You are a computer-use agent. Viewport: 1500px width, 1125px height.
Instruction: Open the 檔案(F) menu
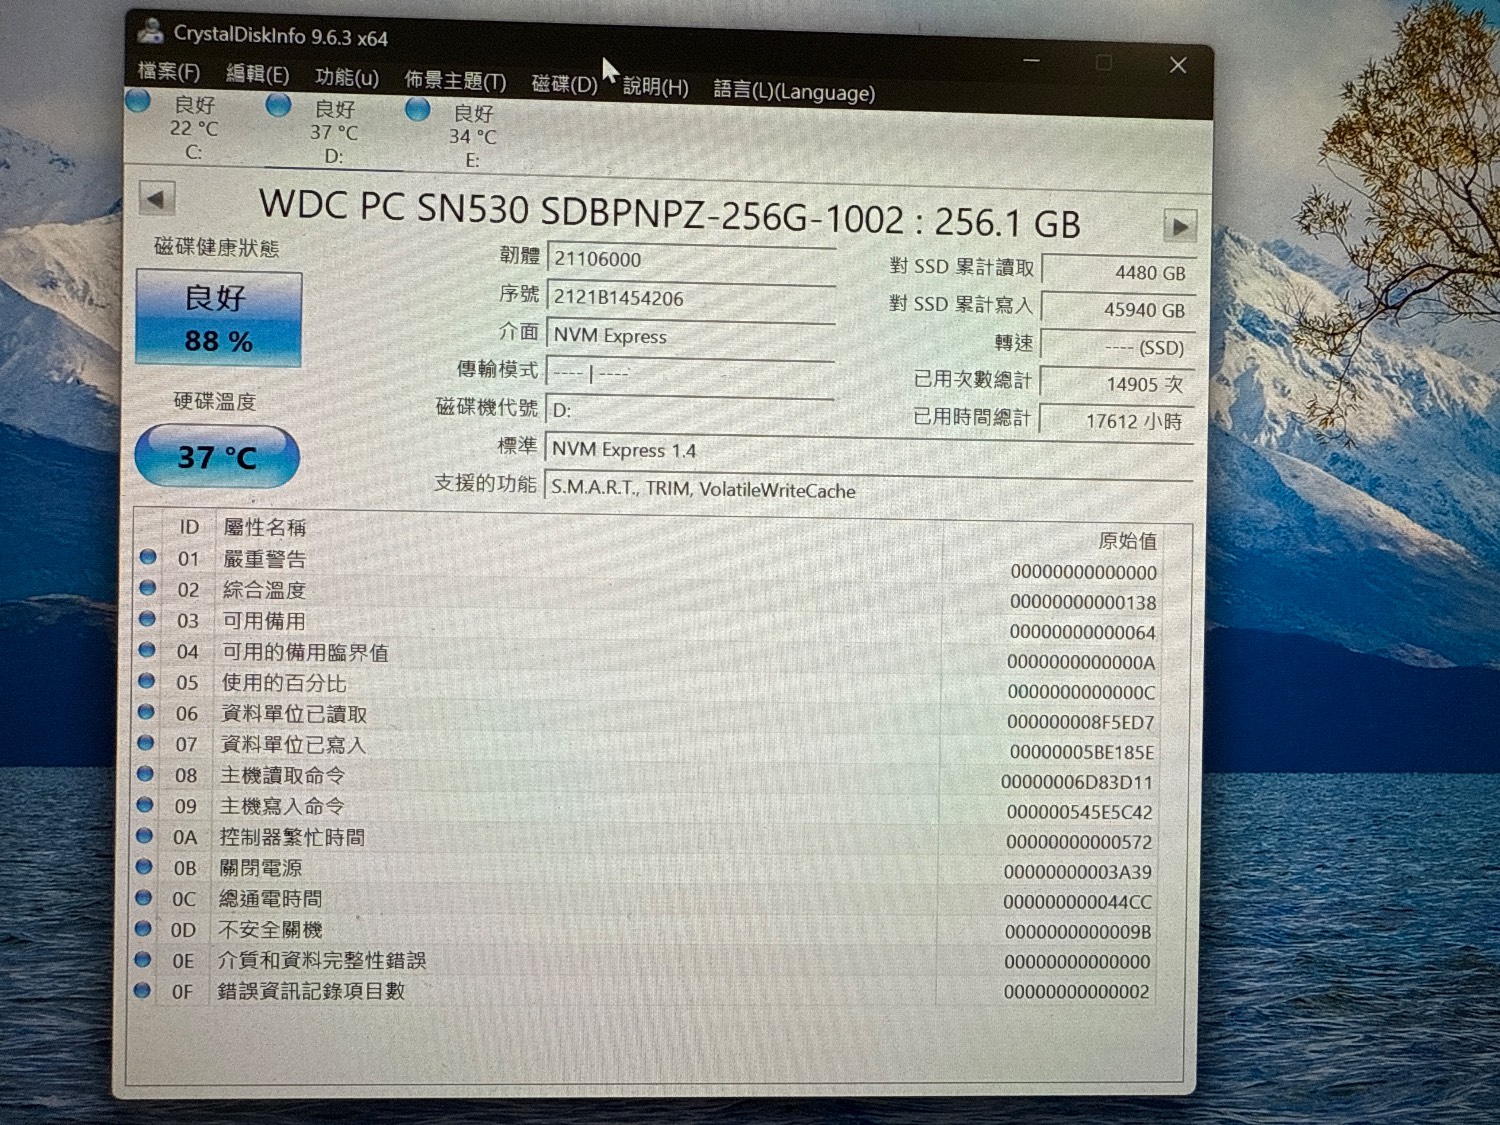(x=168, y=72)
